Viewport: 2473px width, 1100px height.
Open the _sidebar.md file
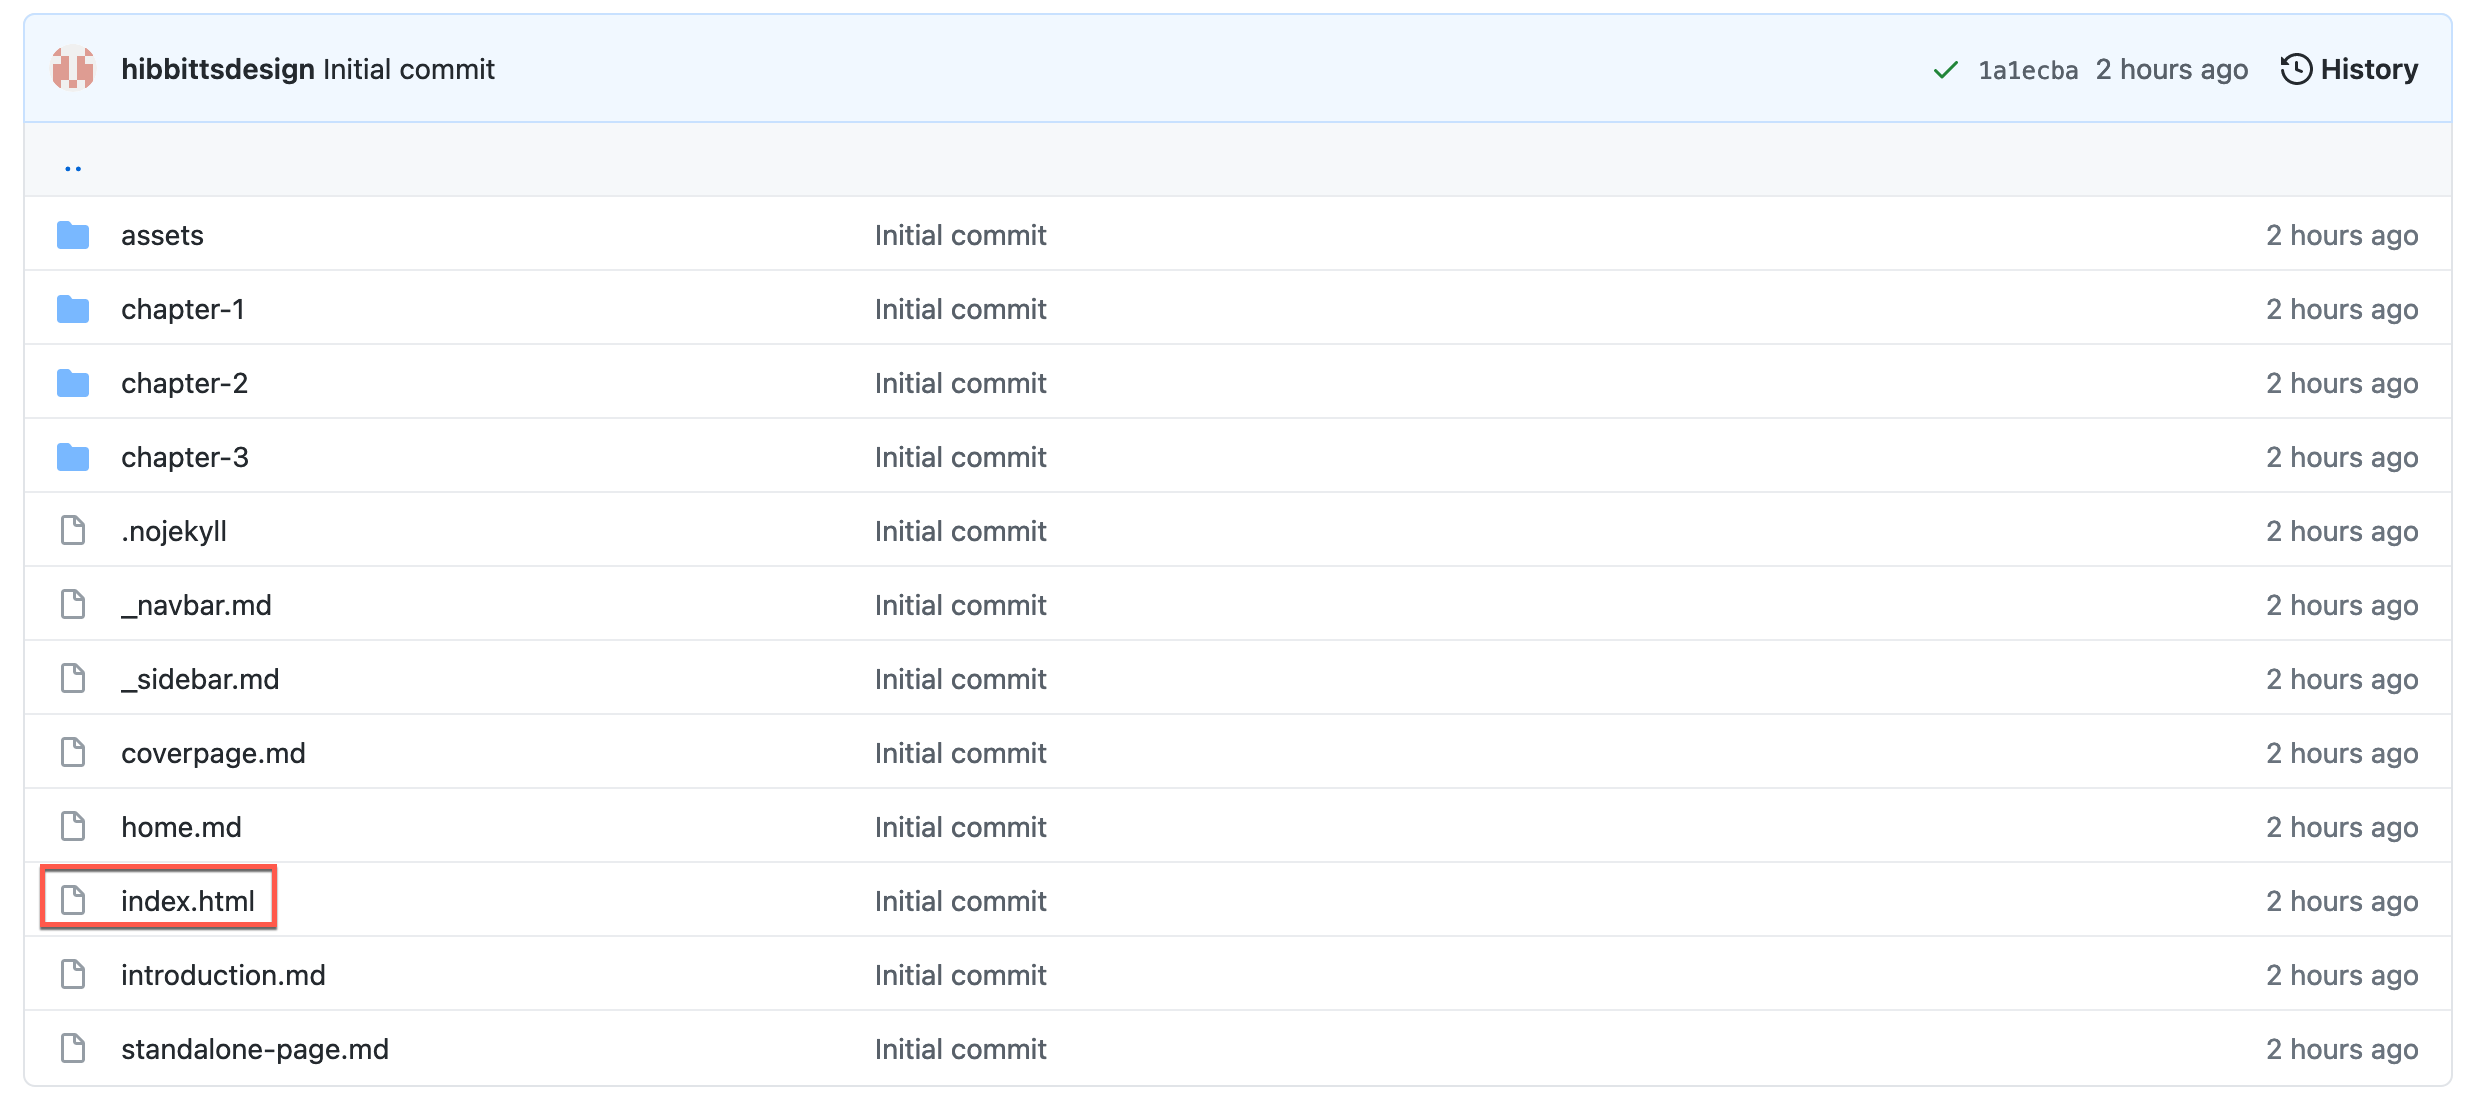click(x=201, y=679)
